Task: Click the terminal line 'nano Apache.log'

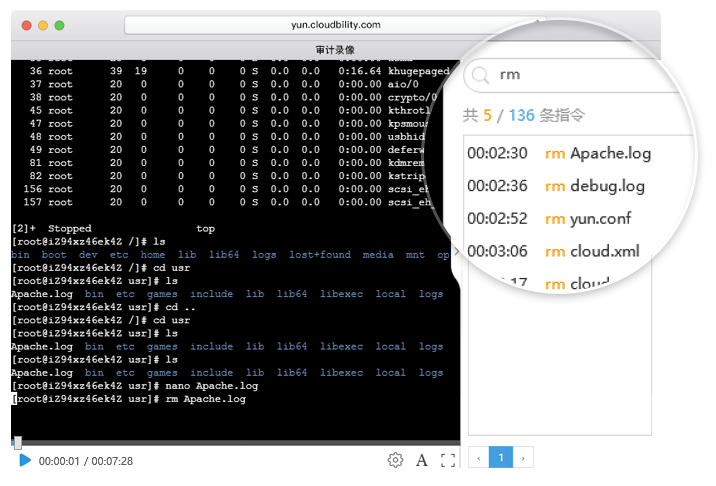Action: (135, 386)
